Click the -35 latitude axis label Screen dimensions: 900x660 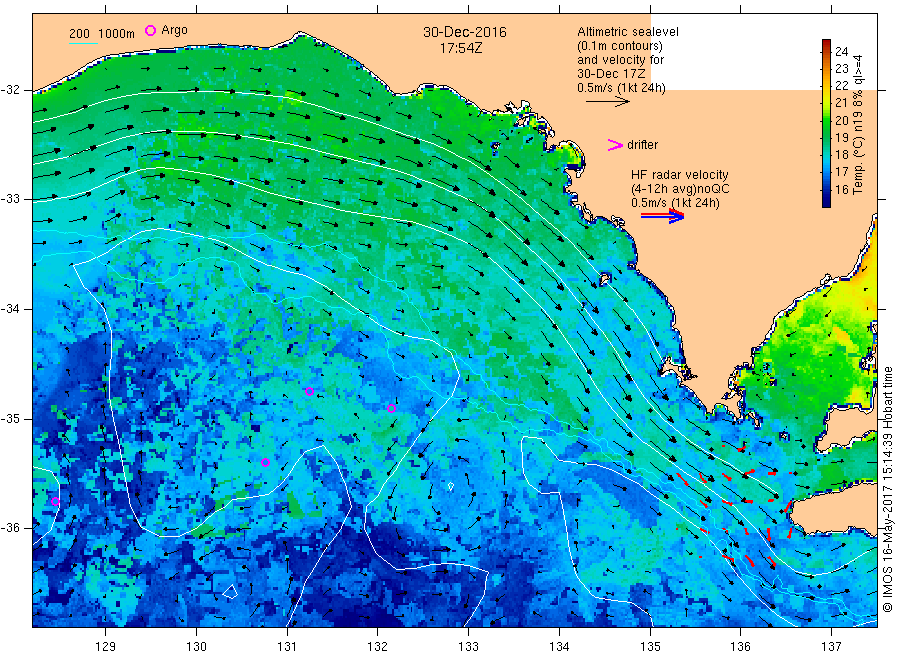[x=10, y=418]
